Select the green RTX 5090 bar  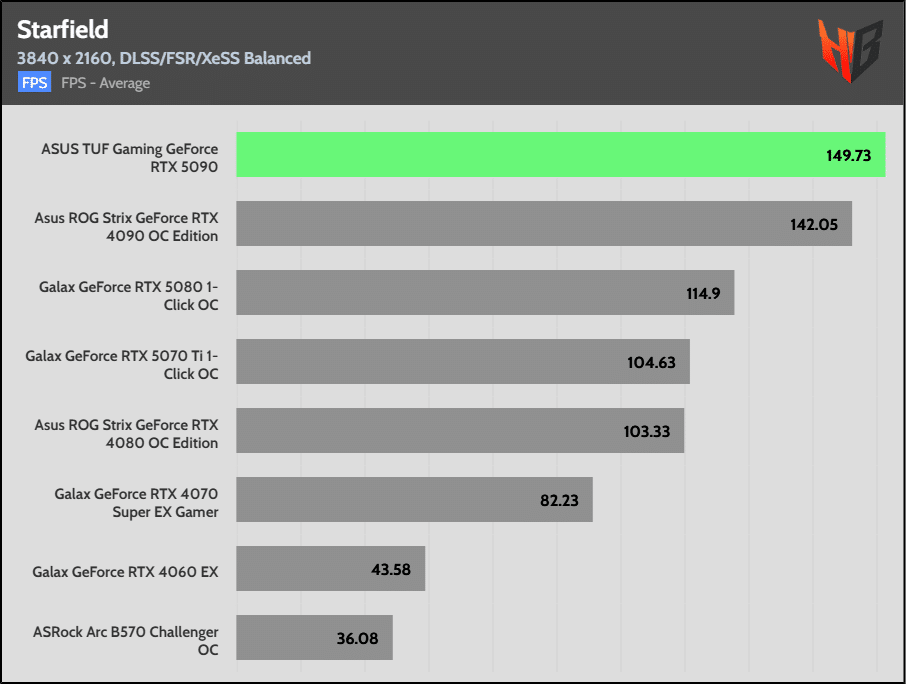[560, 154]
